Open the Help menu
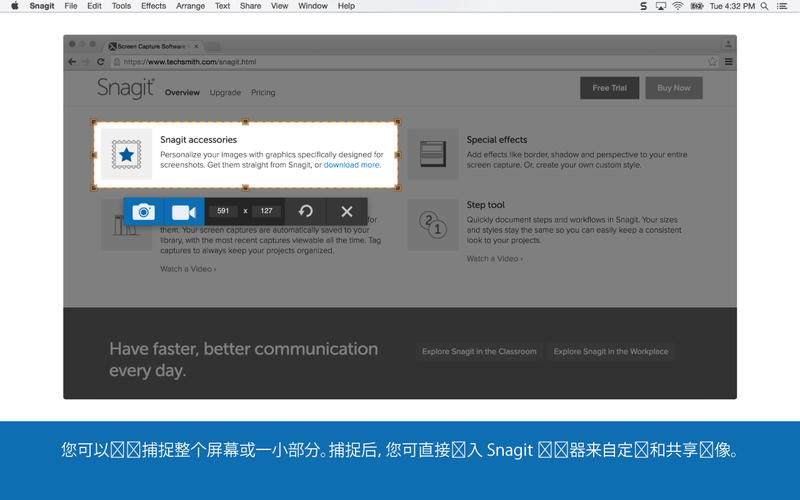This screenshot has width=800, height=500. point(346,6)
